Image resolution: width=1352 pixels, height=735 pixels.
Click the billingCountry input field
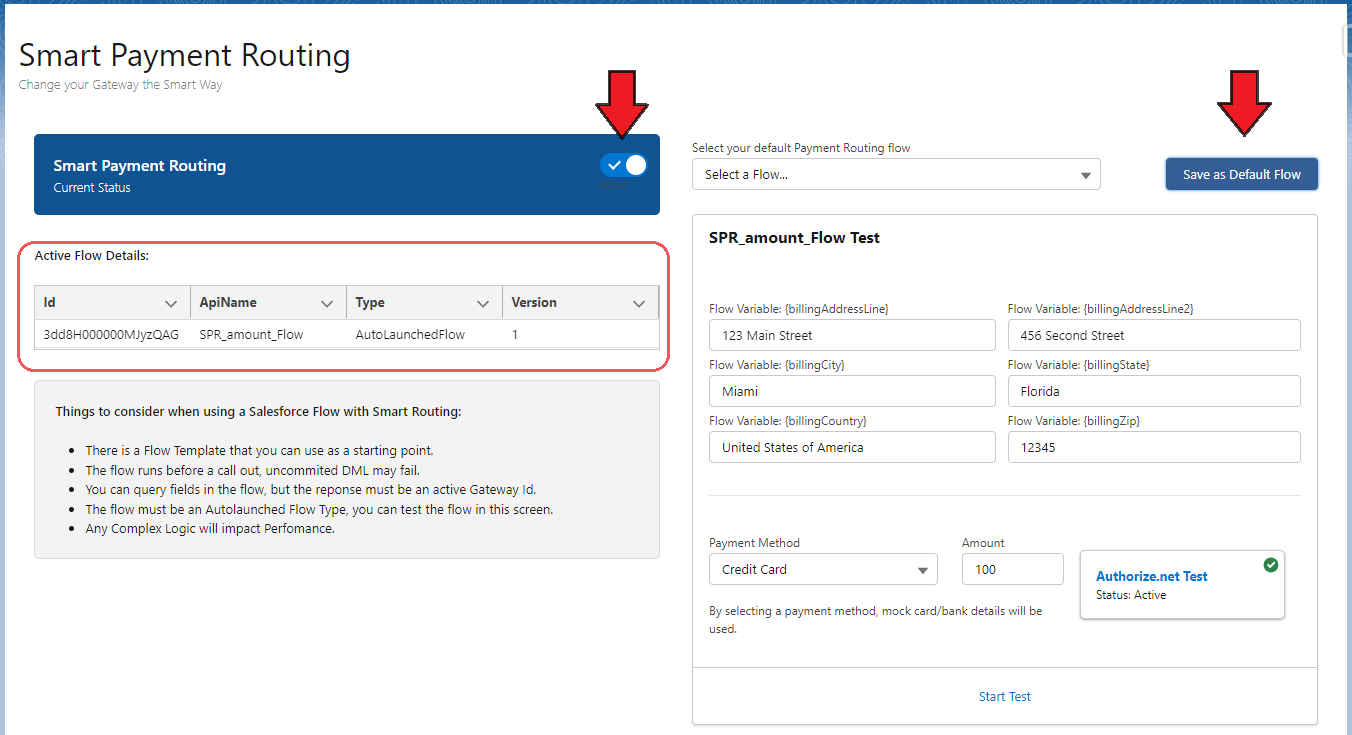(x=852, y=447)
